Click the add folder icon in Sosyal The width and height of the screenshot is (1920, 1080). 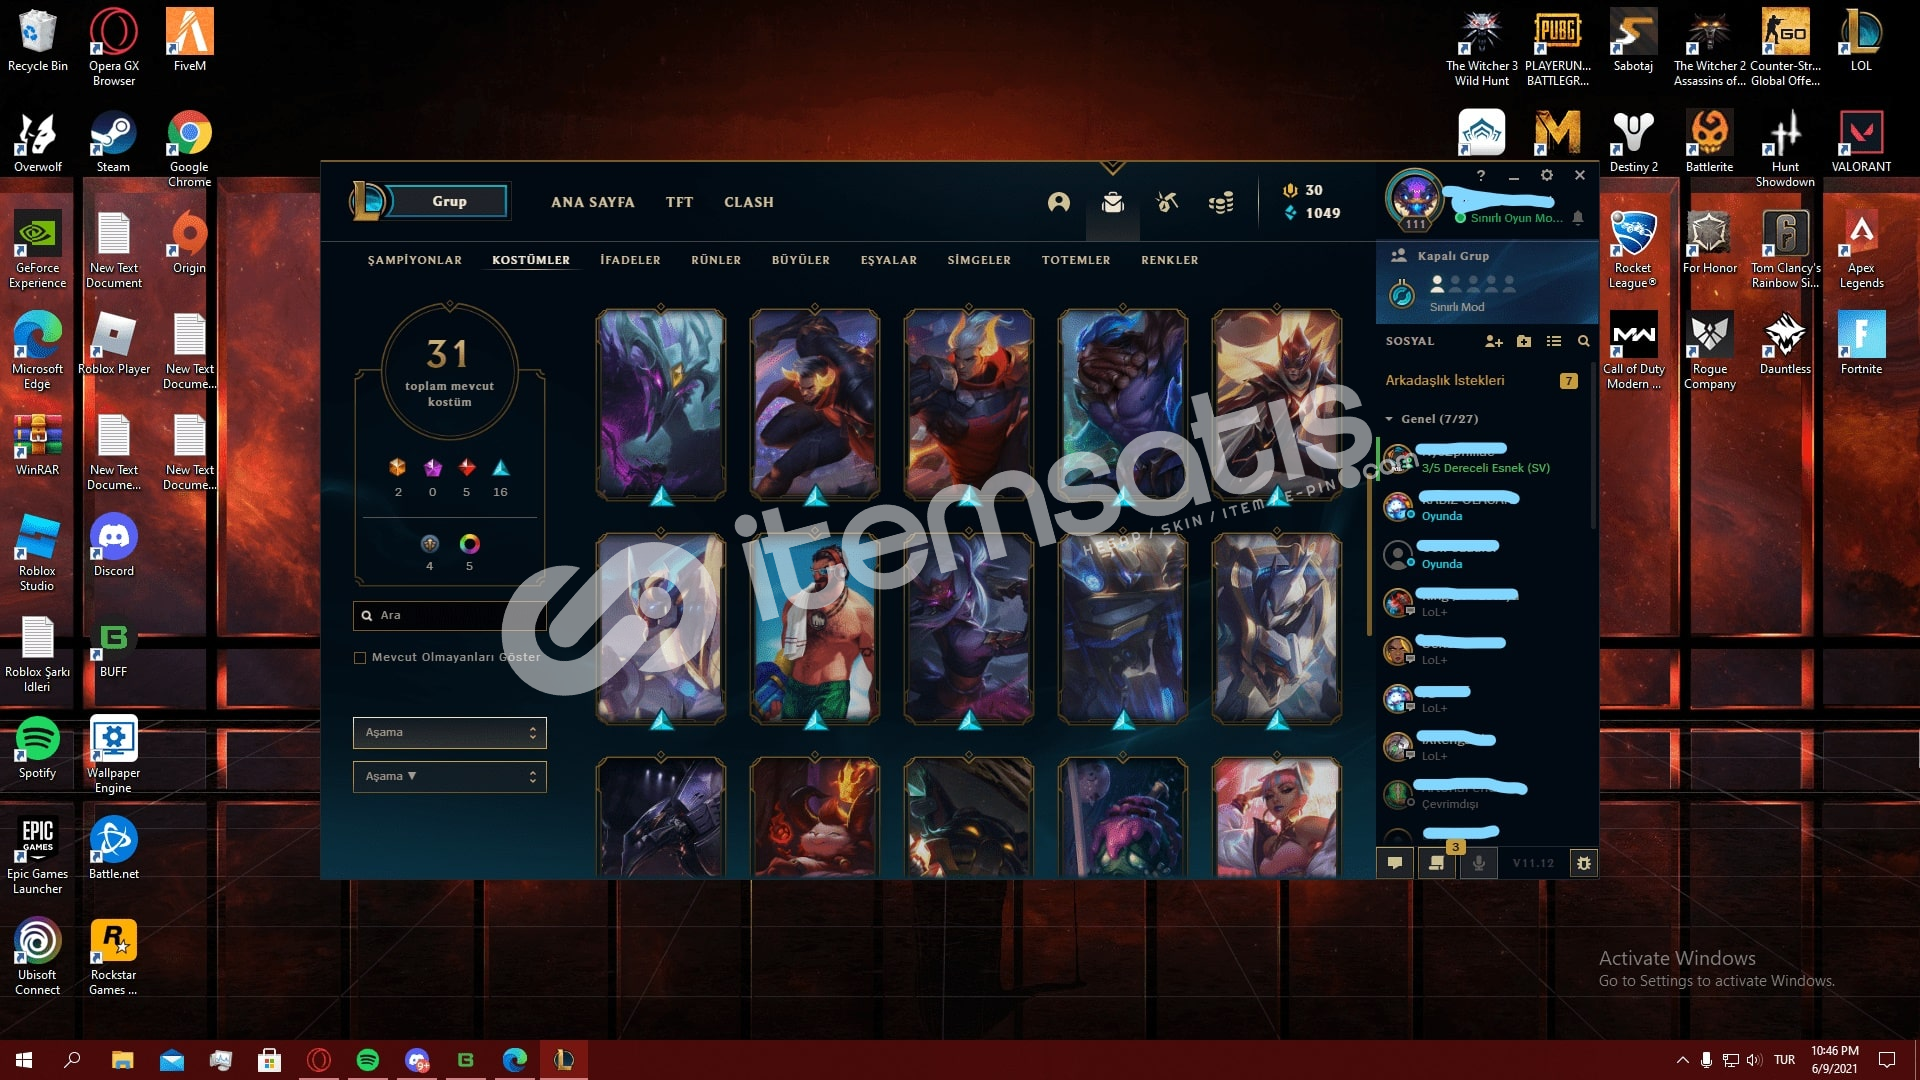1524,341
